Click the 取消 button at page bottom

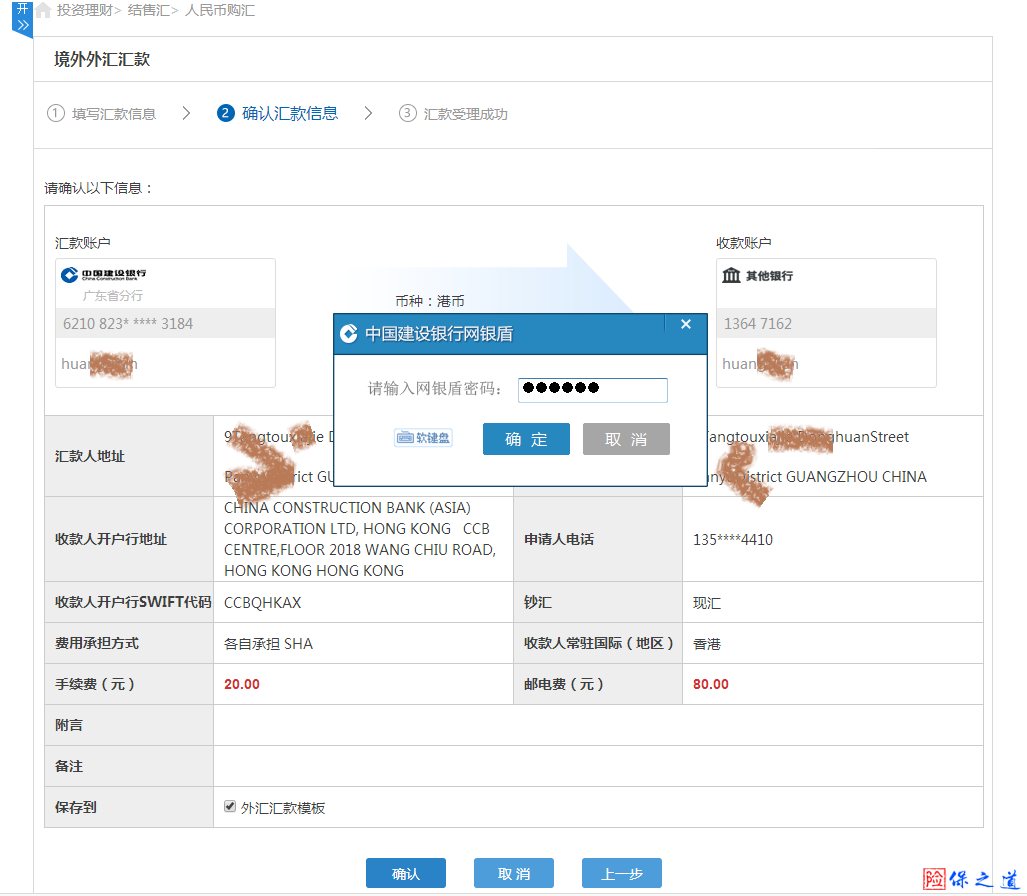(x=514, y=874)
